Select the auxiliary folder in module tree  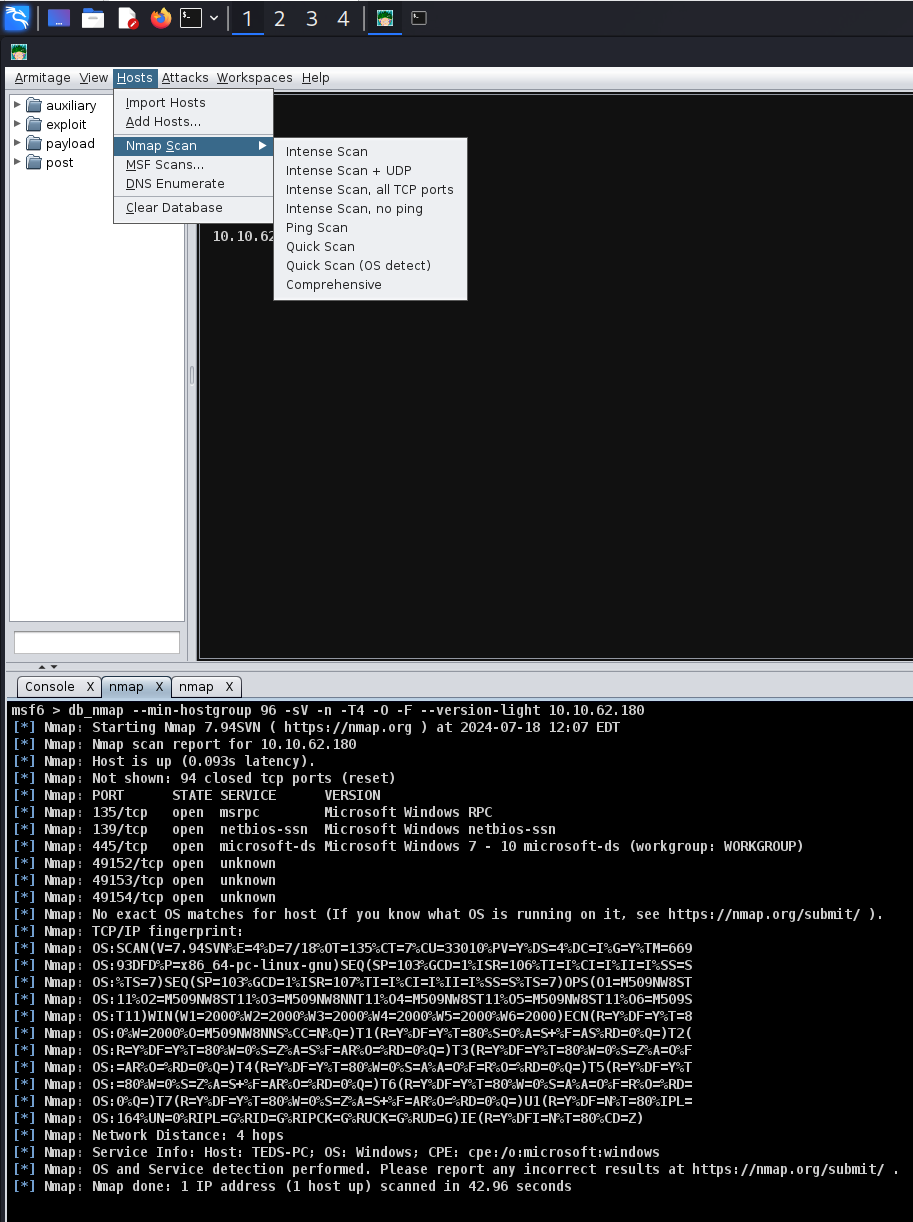coord(62,105)
